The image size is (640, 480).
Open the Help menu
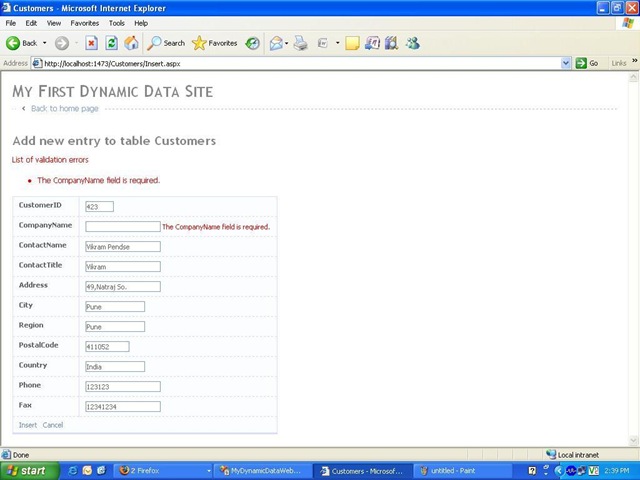[141, 23]
